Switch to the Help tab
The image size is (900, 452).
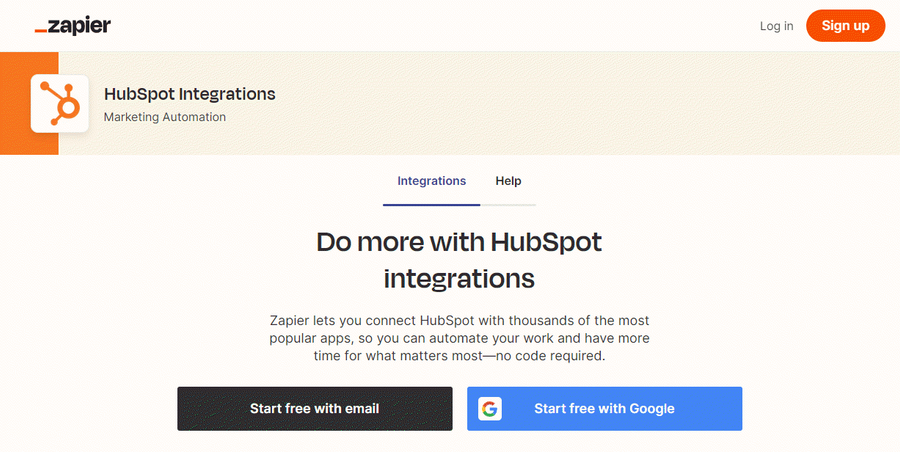coord(508,181)
